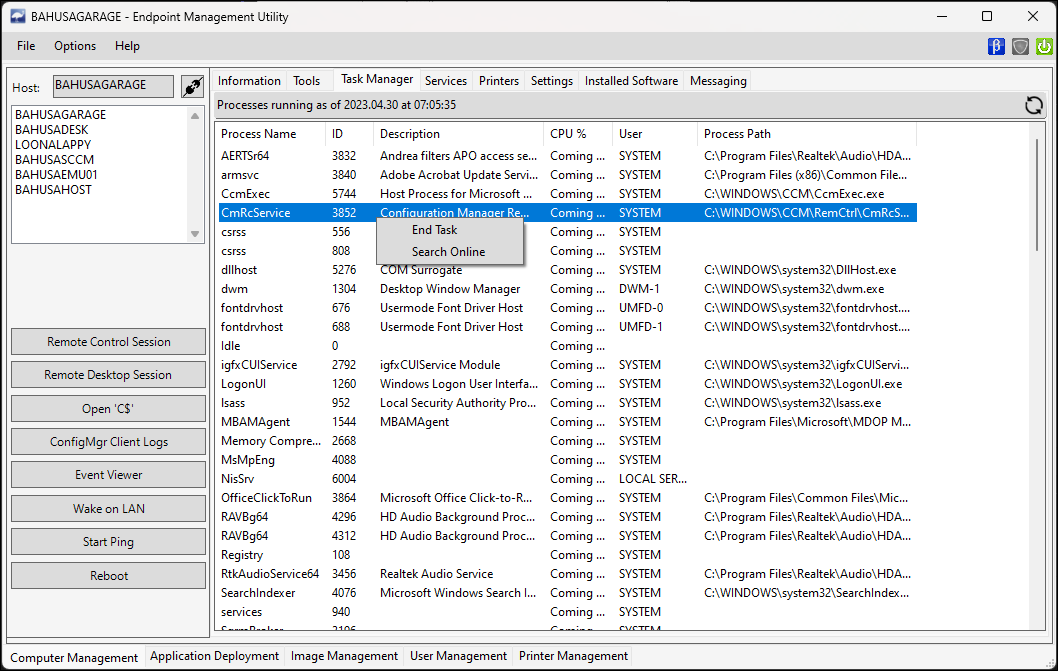The width and height of the screenshot is (1058, 671).
Task: Sort by Description column header
Action: point(459,134)
